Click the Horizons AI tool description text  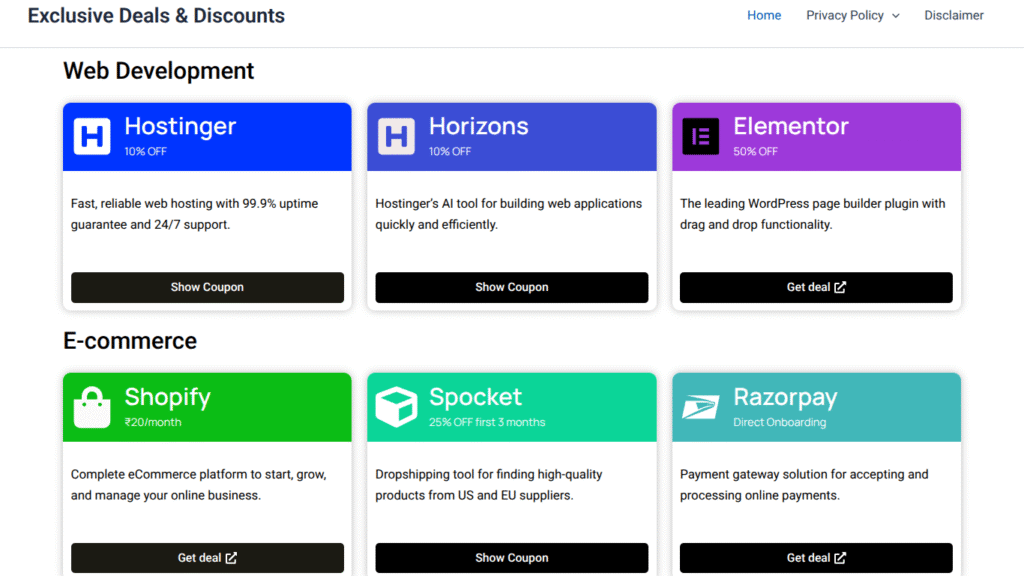(x=509, y=214)
